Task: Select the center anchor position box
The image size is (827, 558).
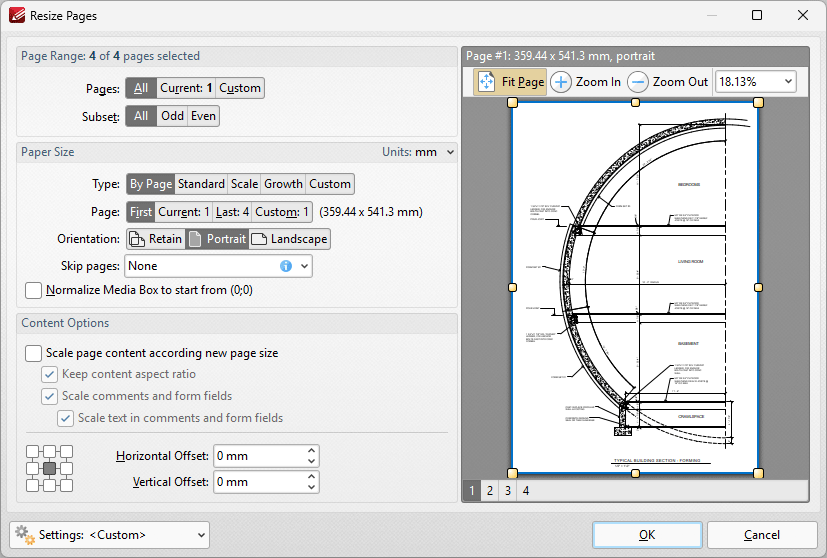Action: [x=50, y=468]
